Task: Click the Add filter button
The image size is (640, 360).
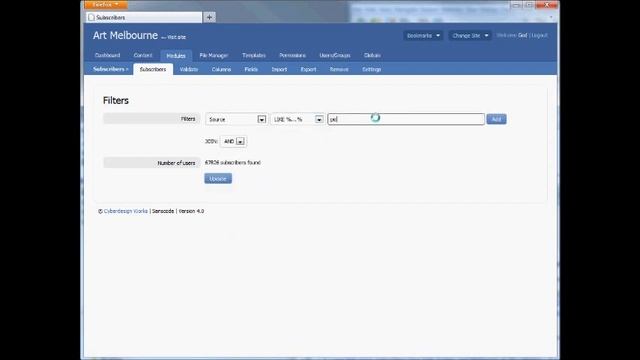Action: 496,119
